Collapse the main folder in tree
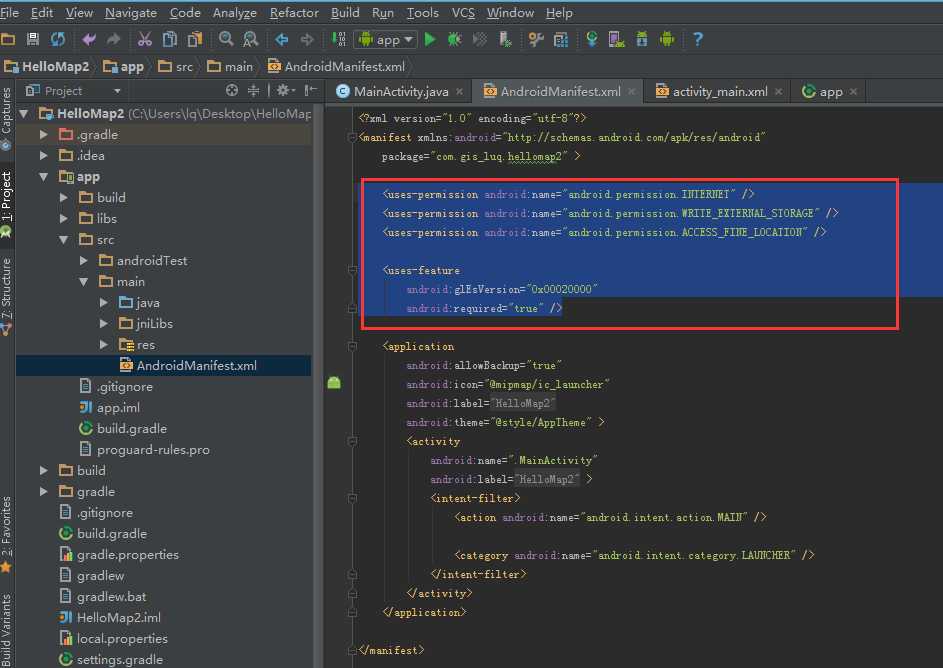The width and height of the screenshot is (943, 668). click(84, 281)
